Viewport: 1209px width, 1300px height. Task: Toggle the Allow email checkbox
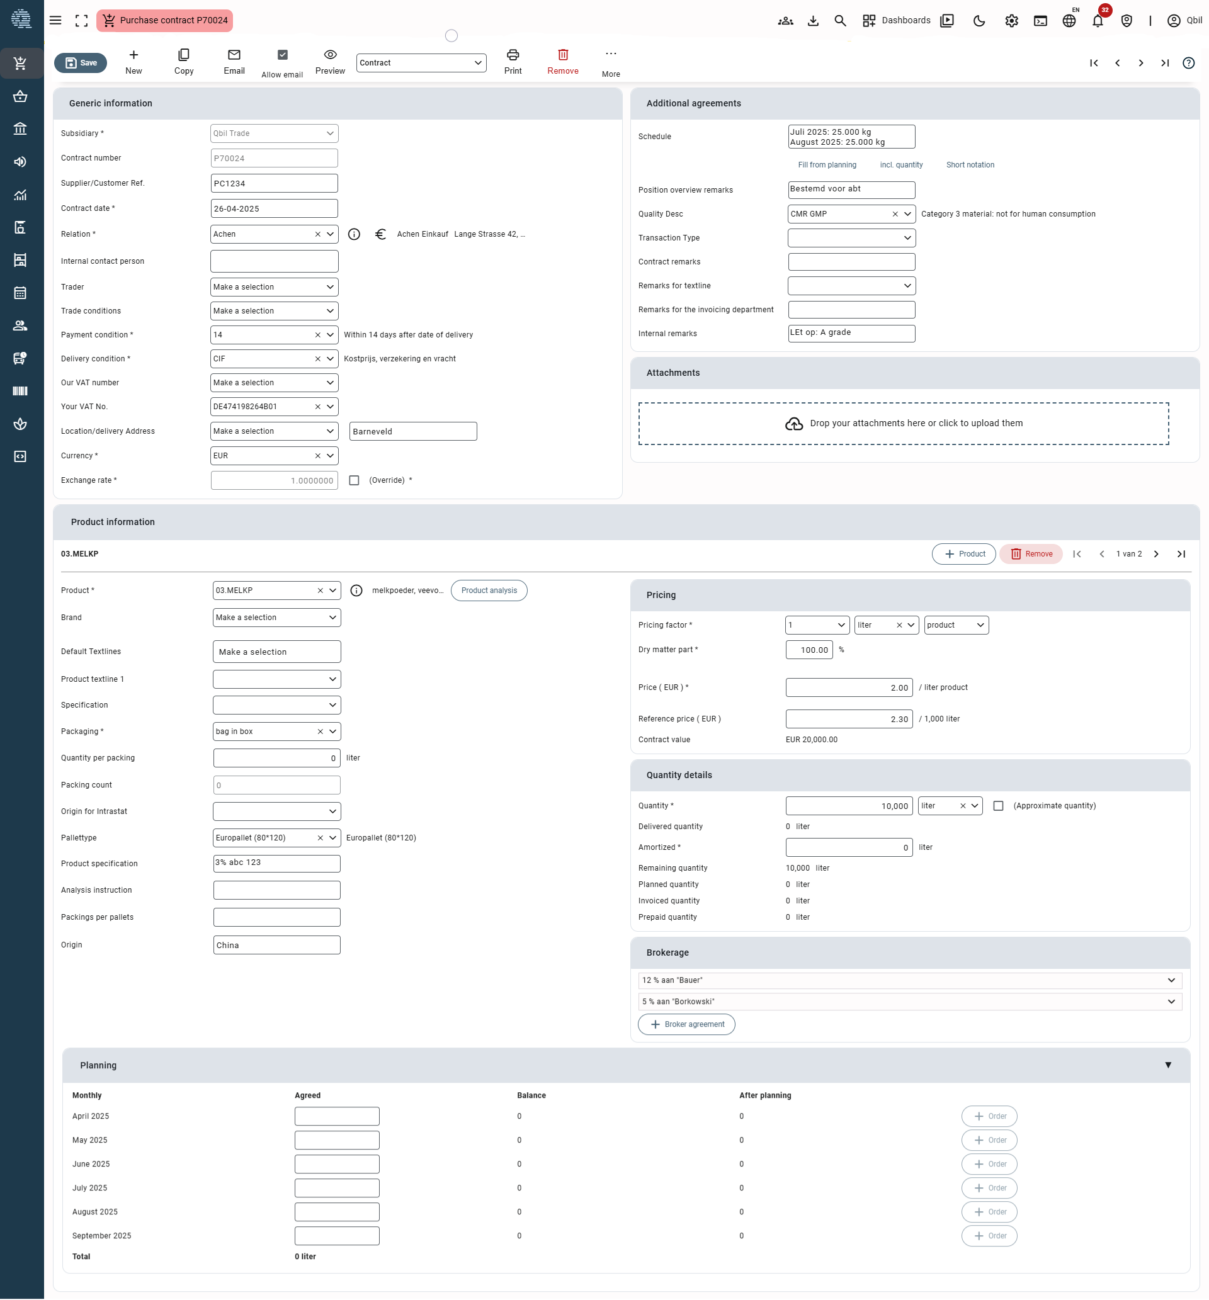(x=282, y=55)
